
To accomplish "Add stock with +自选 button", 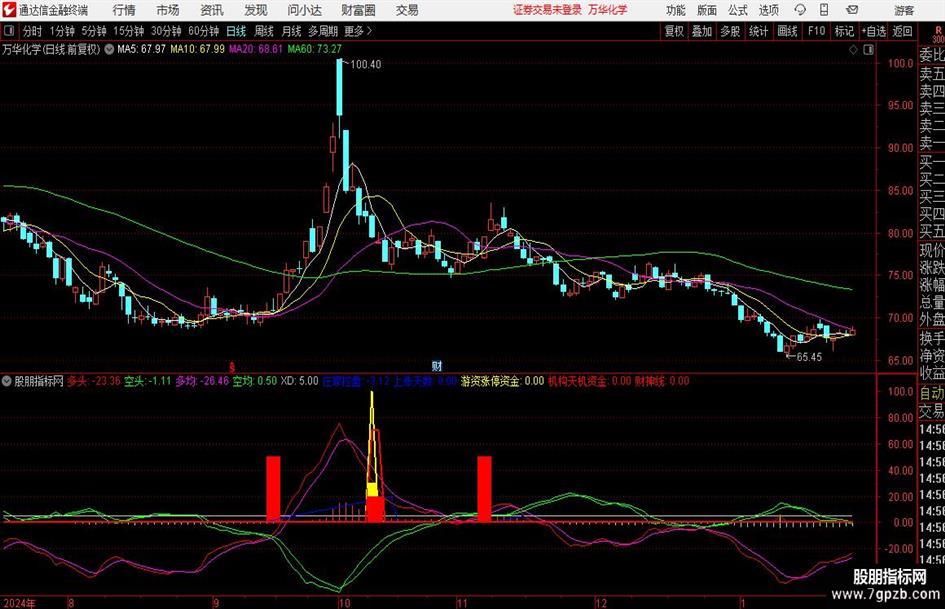I will tap(874, 31).
